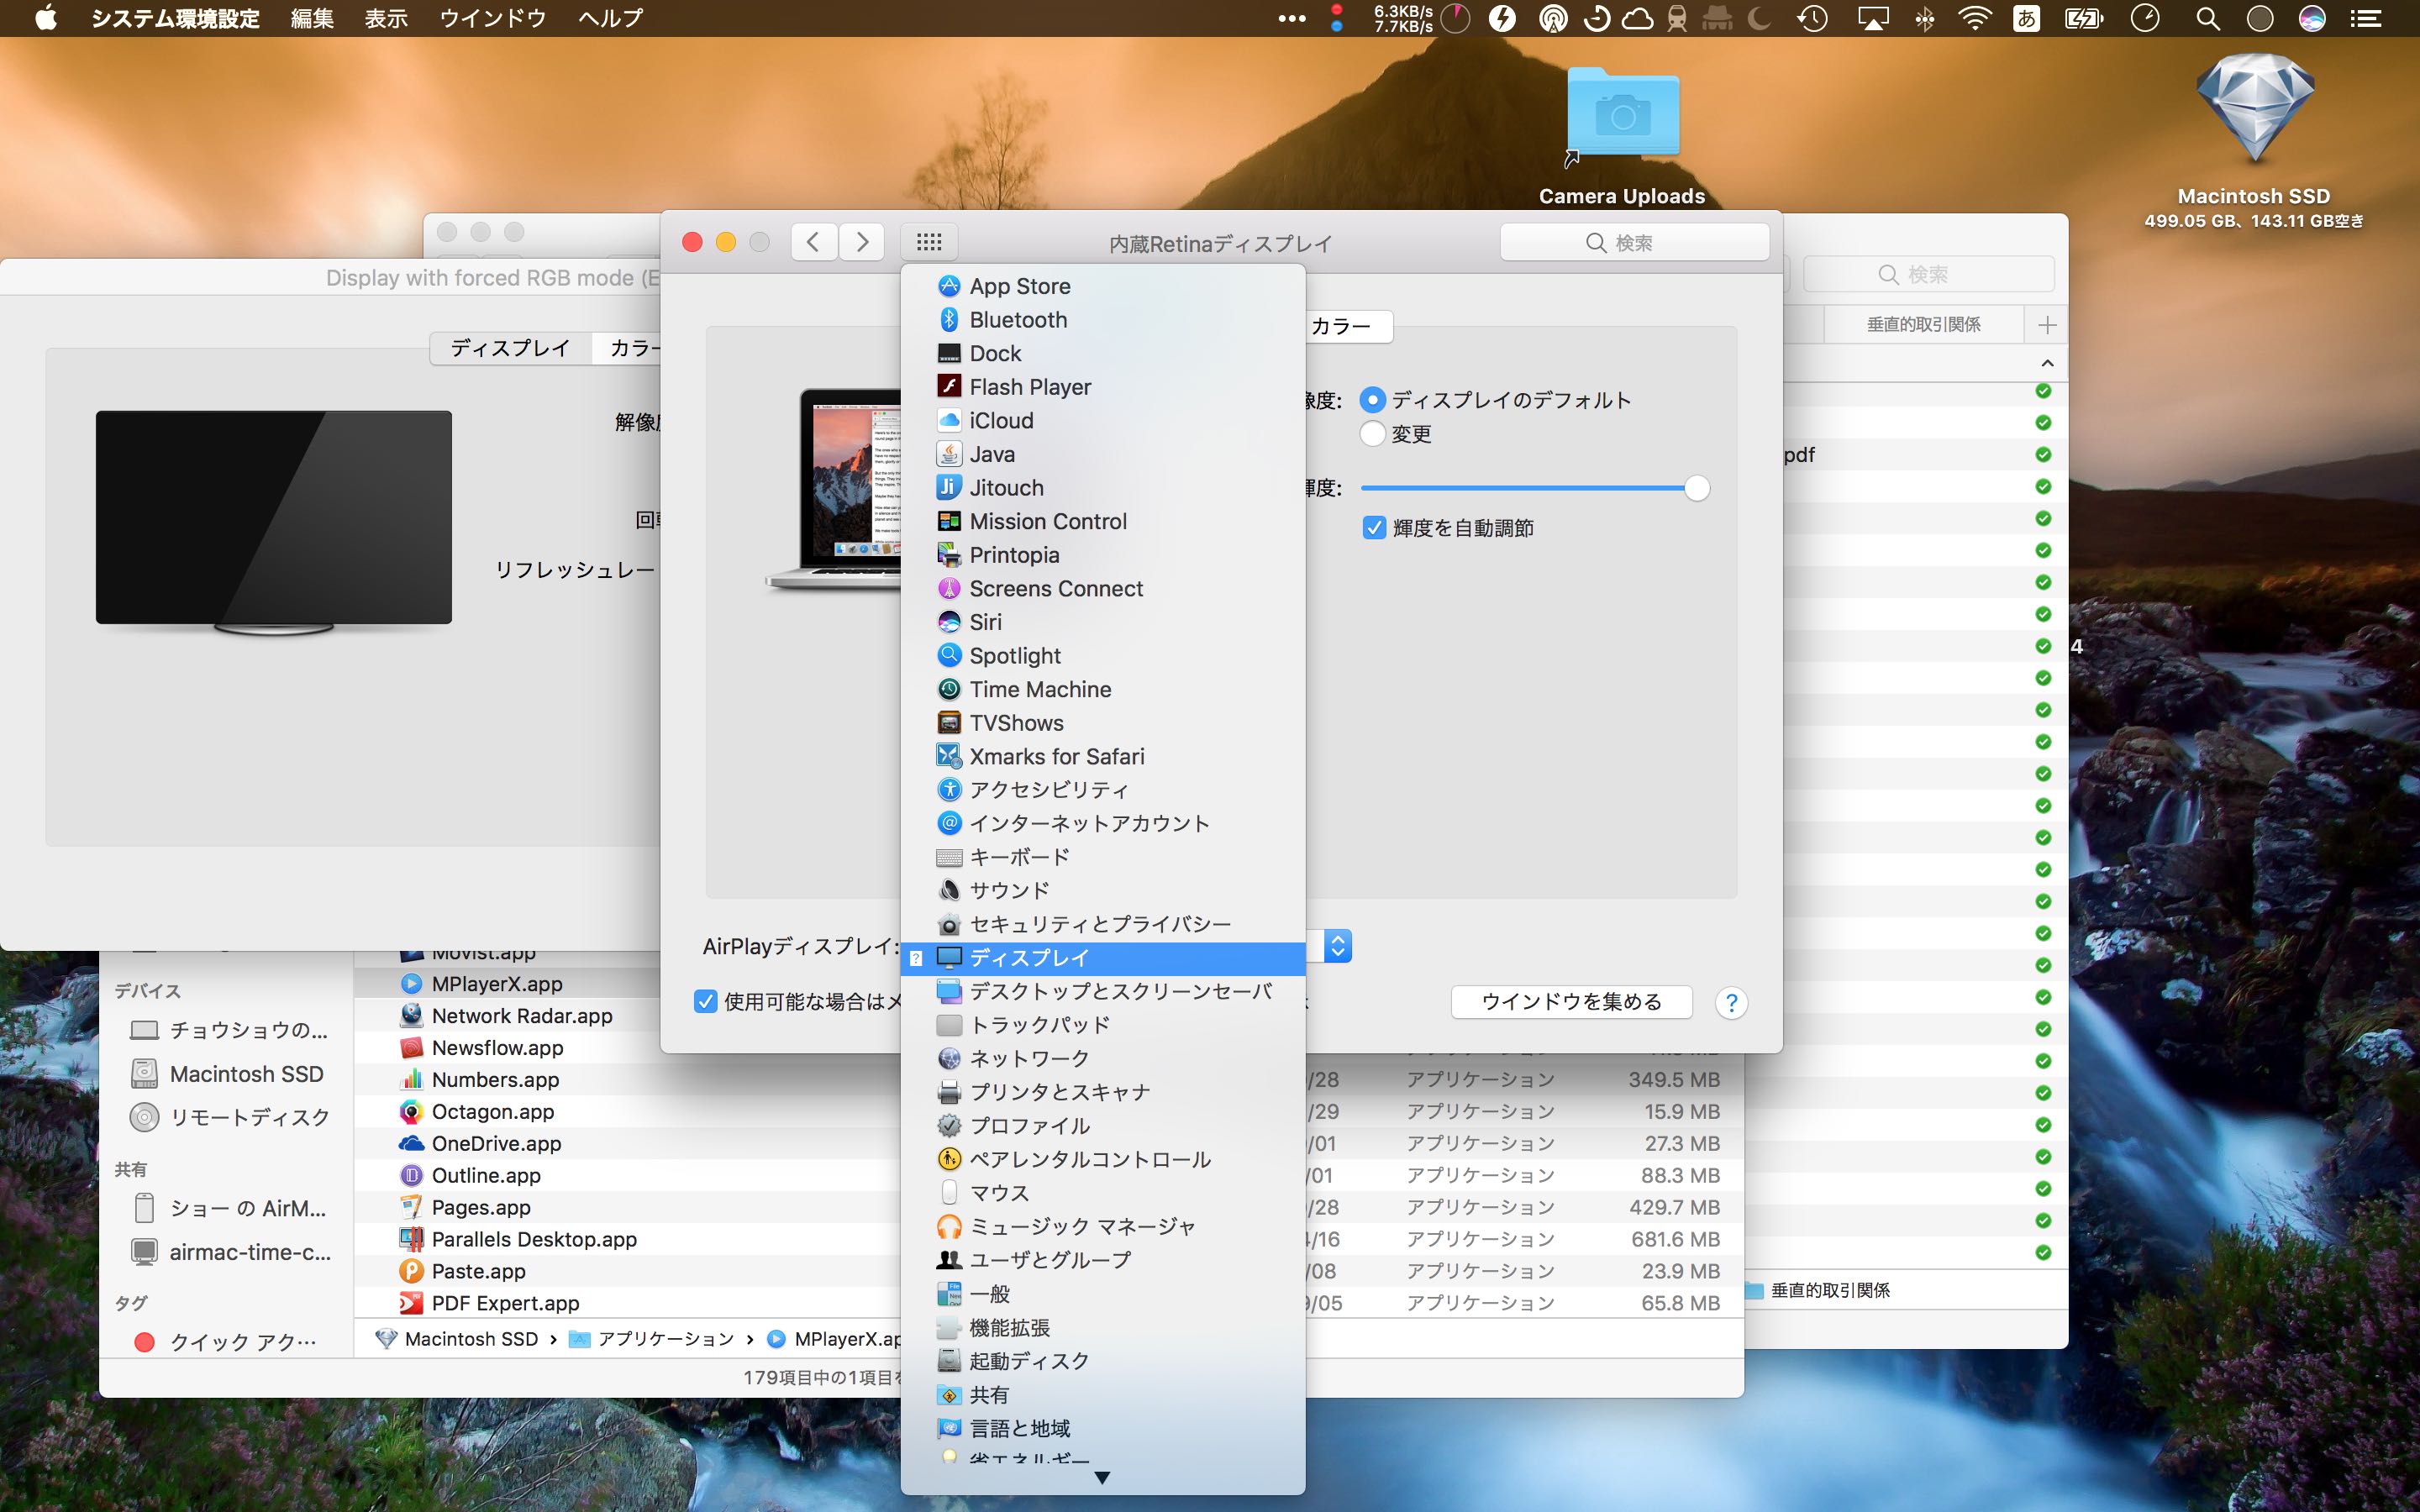Select App Store in the preferences list

[x=1019, y=287]
